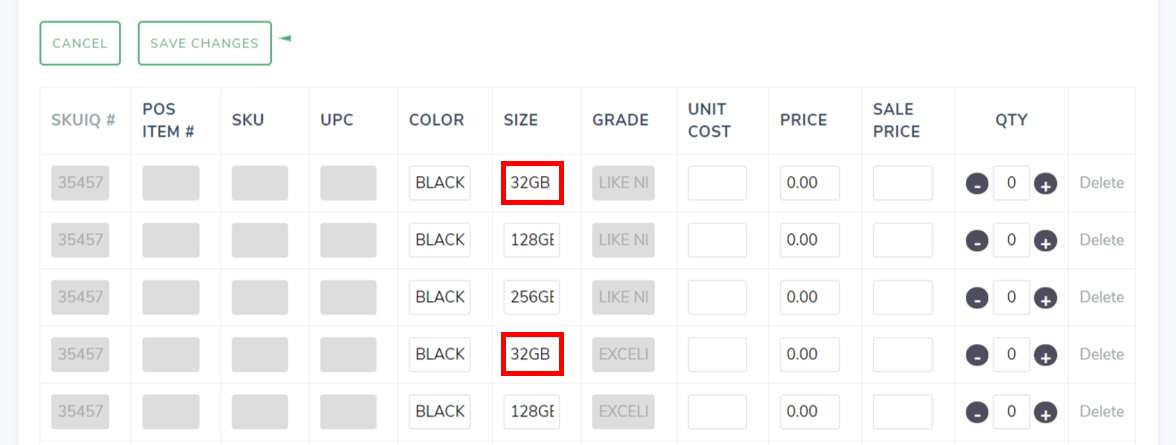Increase quantity for the 128GB Like New row
This screenshot has width=1176, height=445.
(x=1045, y=241)
